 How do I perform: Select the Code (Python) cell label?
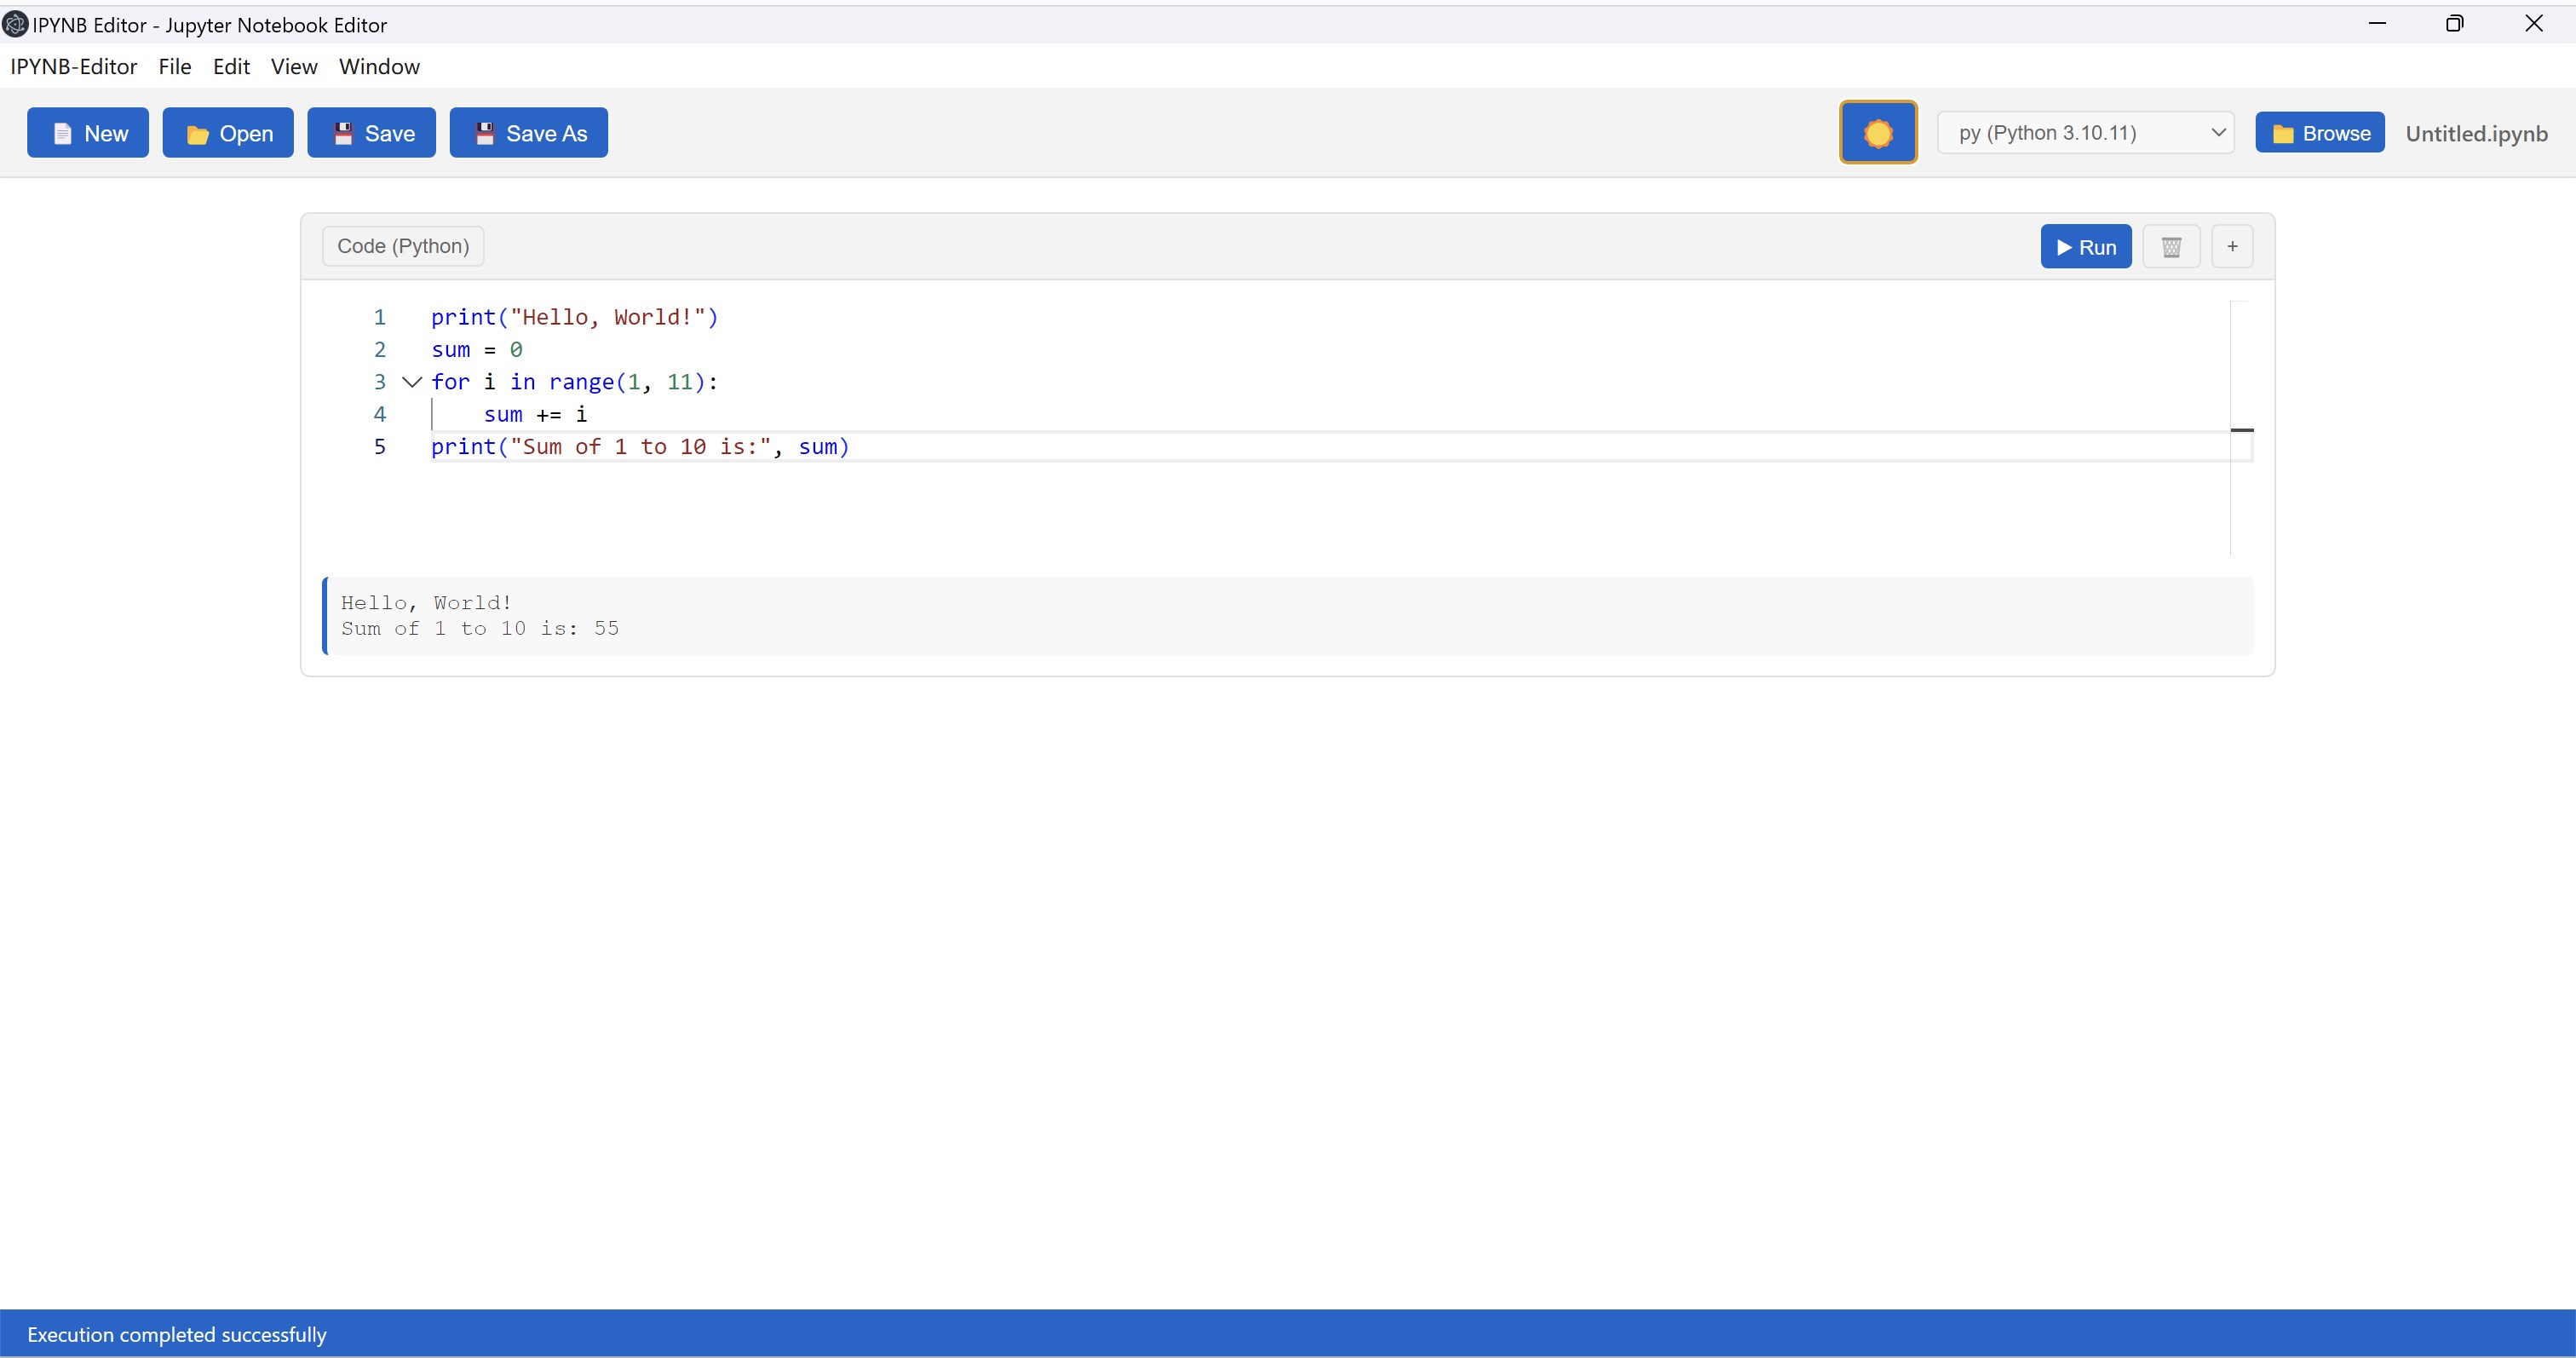click(x=401, y=246)
